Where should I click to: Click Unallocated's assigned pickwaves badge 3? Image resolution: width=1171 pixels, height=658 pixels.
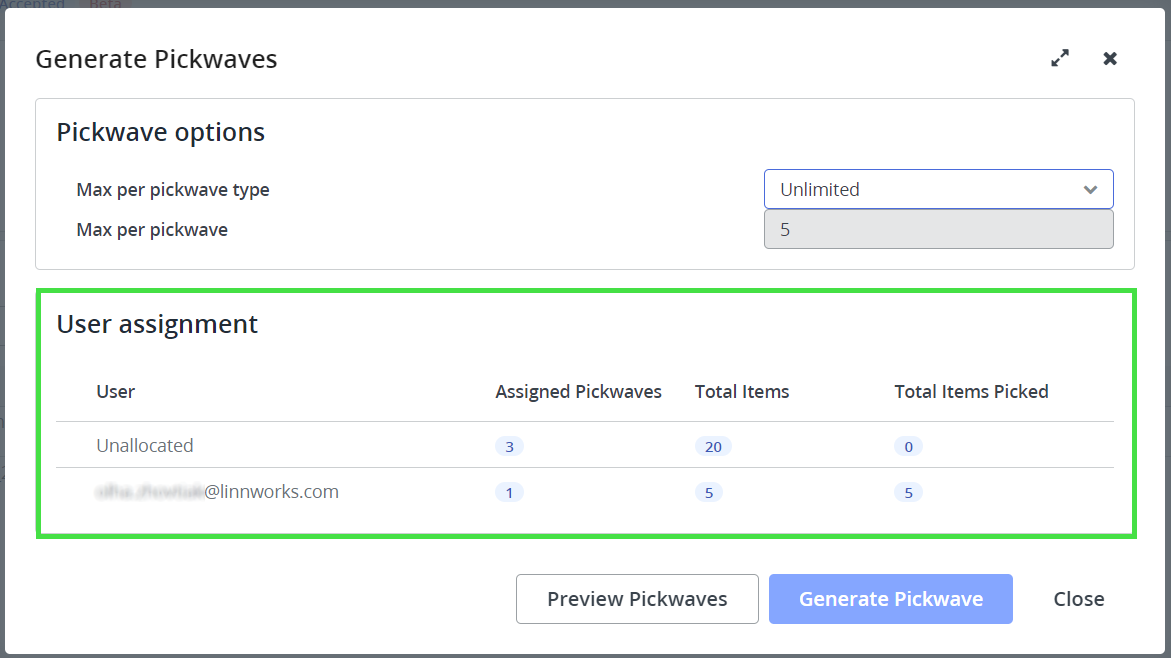coord(509,447)
